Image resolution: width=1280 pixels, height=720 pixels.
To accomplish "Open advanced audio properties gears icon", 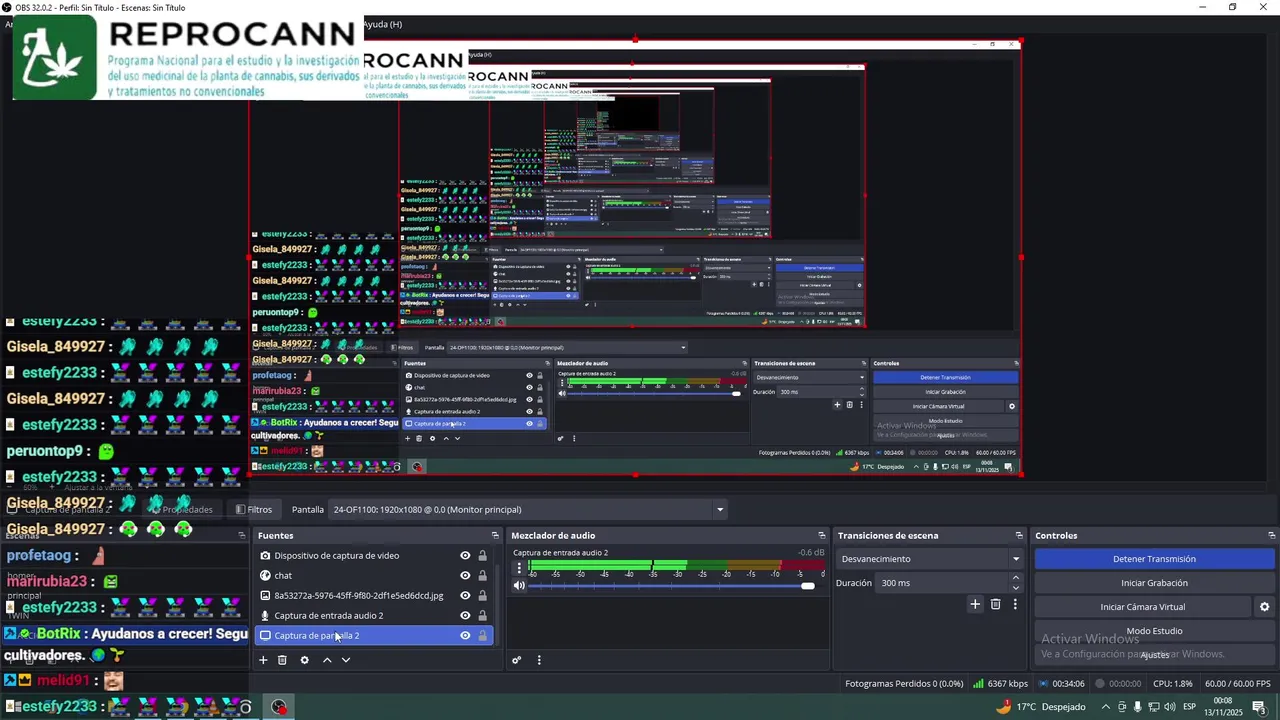I will point(517,660).
